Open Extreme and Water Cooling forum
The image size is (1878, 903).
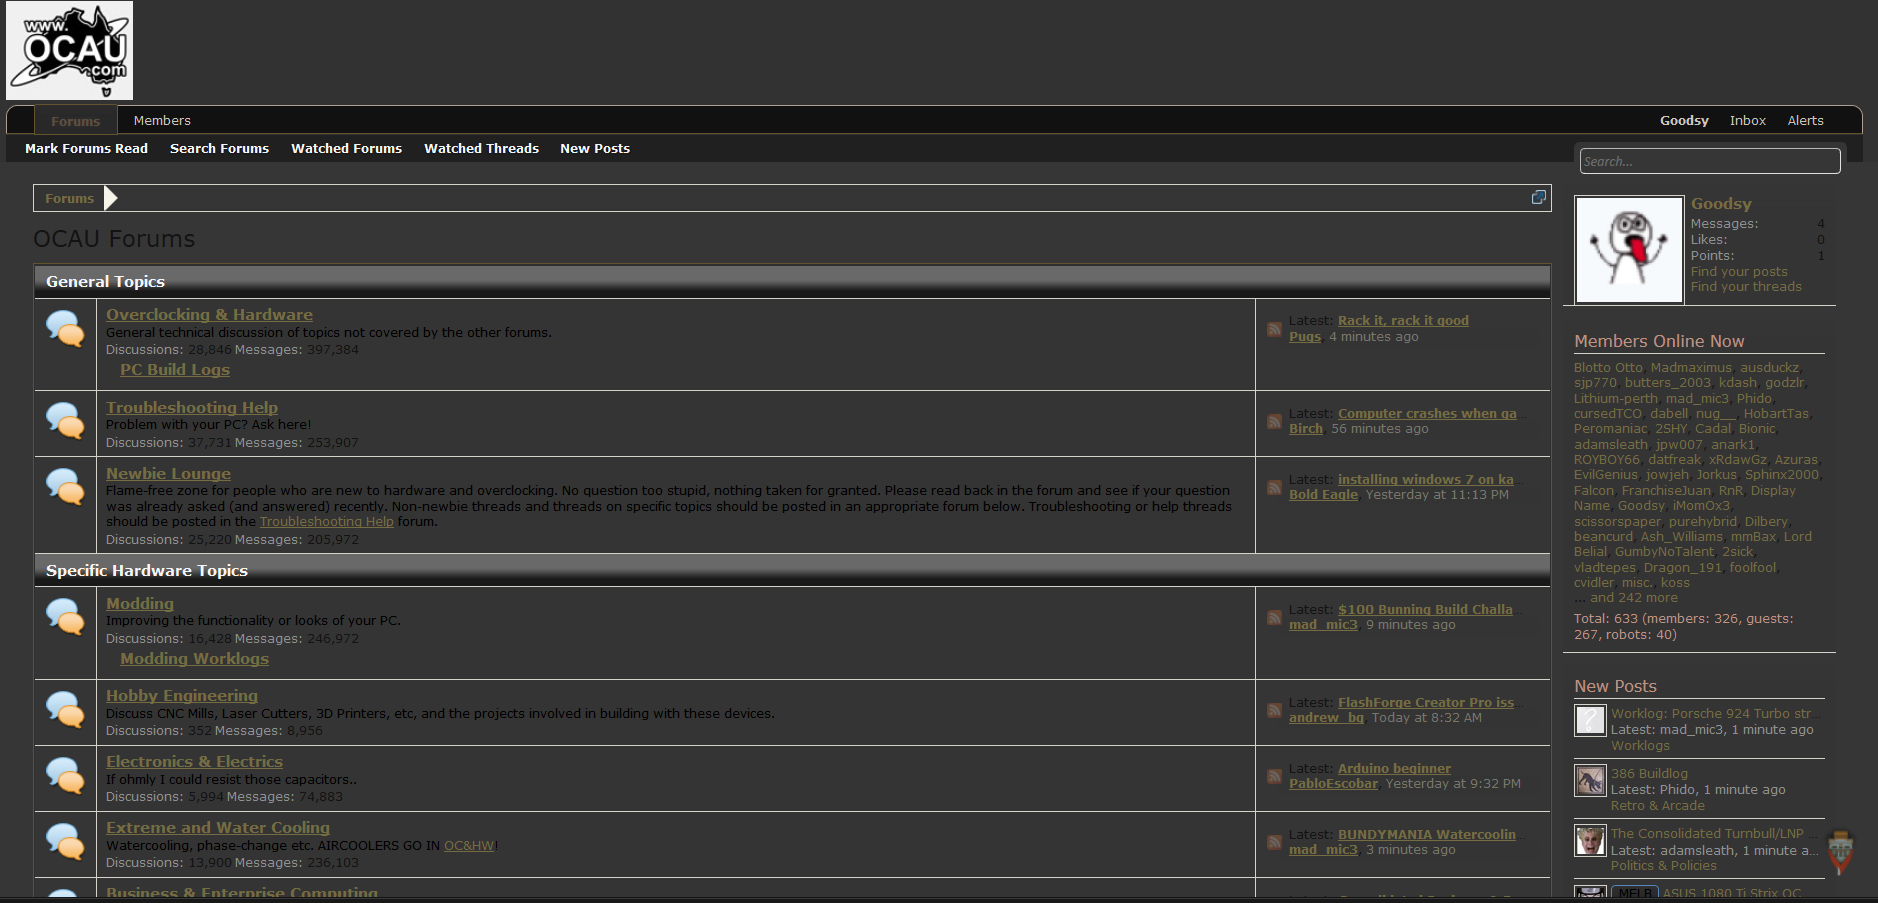pos(218,828)
